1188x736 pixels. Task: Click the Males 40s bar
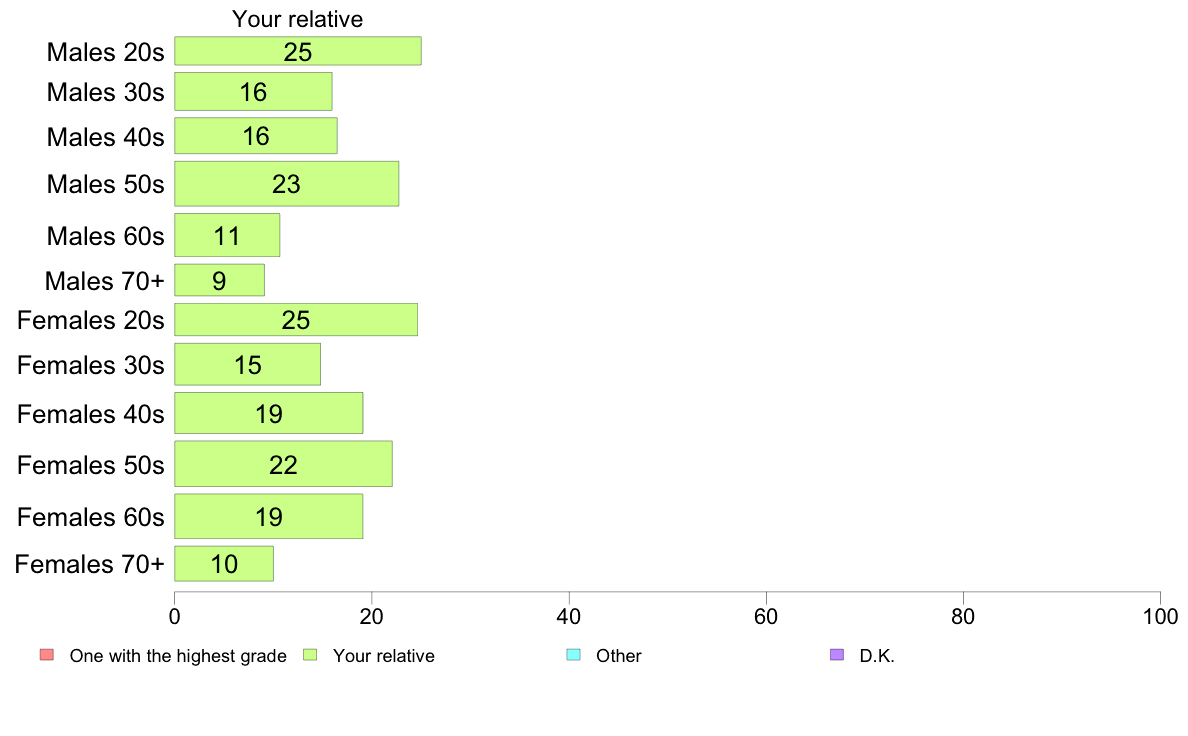256,136
